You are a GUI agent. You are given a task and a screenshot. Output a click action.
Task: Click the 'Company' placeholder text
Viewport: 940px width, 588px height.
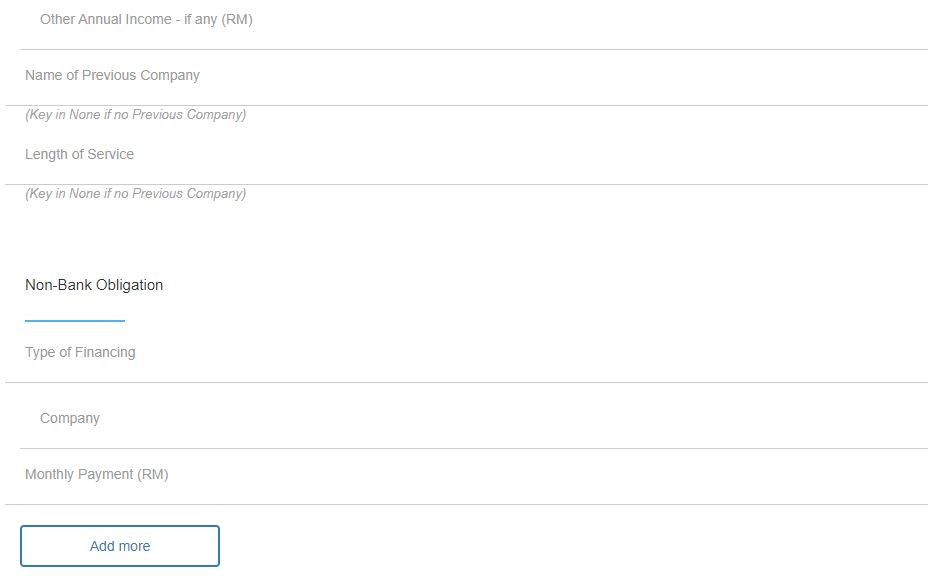70,419
